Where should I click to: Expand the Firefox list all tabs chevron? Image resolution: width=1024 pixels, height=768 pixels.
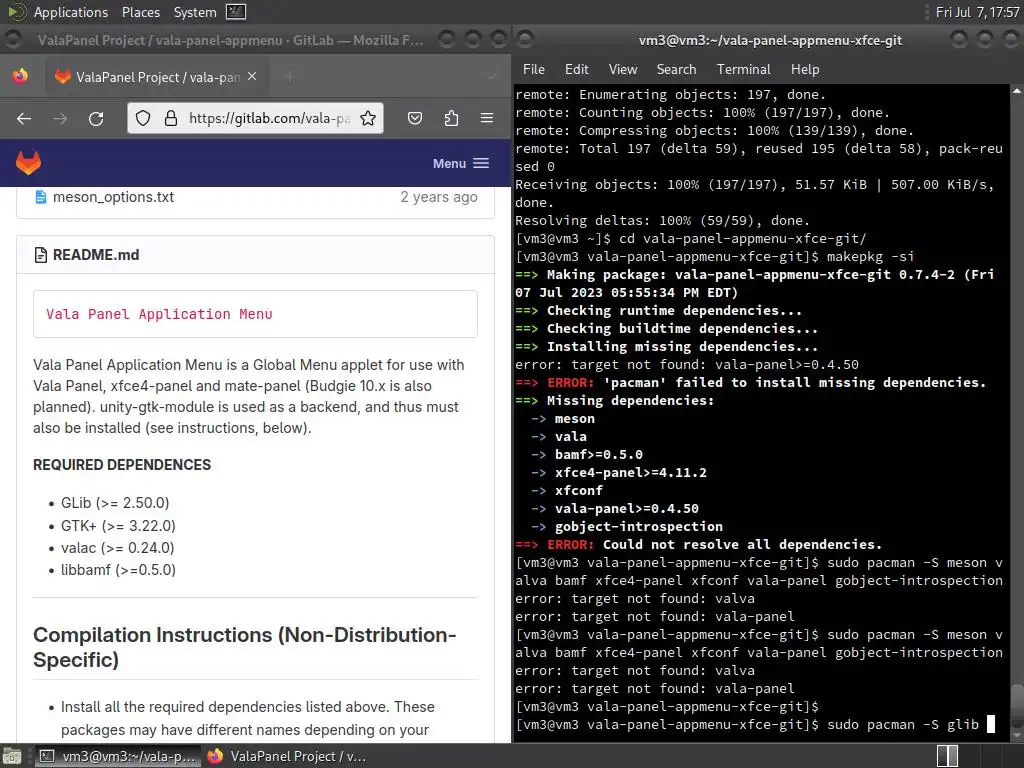(x=491, y=77)
